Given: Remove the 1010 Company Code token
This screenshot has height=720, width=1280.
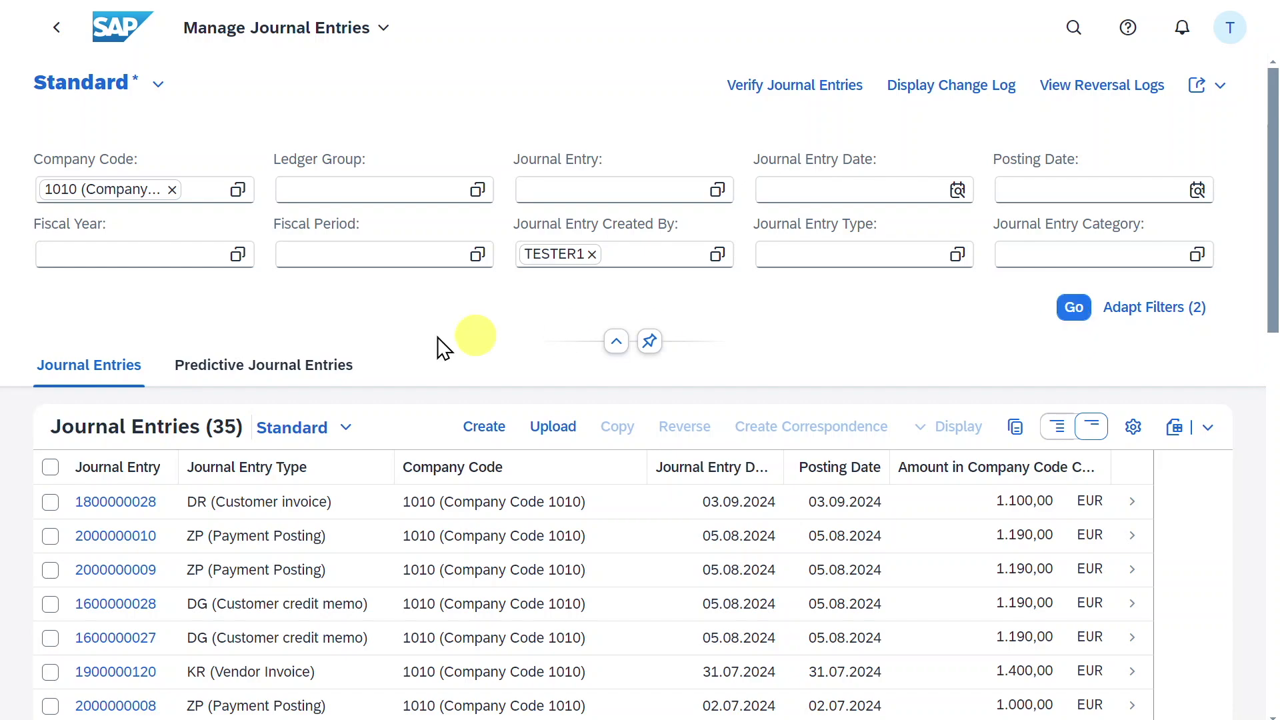Looking at the screenshot, I should [172, 190].
